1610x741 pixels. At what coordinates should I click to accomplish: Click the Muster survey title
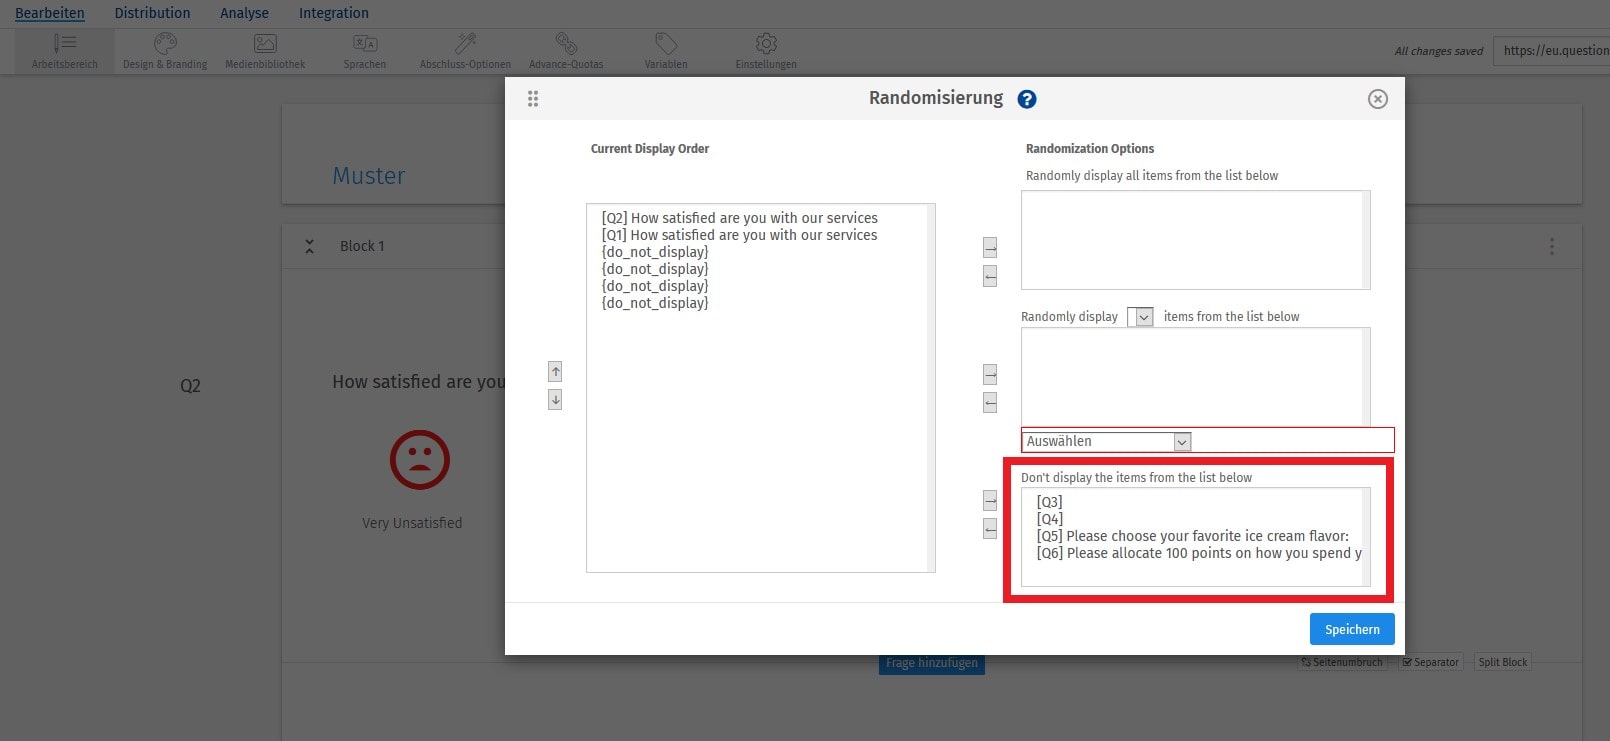(368, 176)
